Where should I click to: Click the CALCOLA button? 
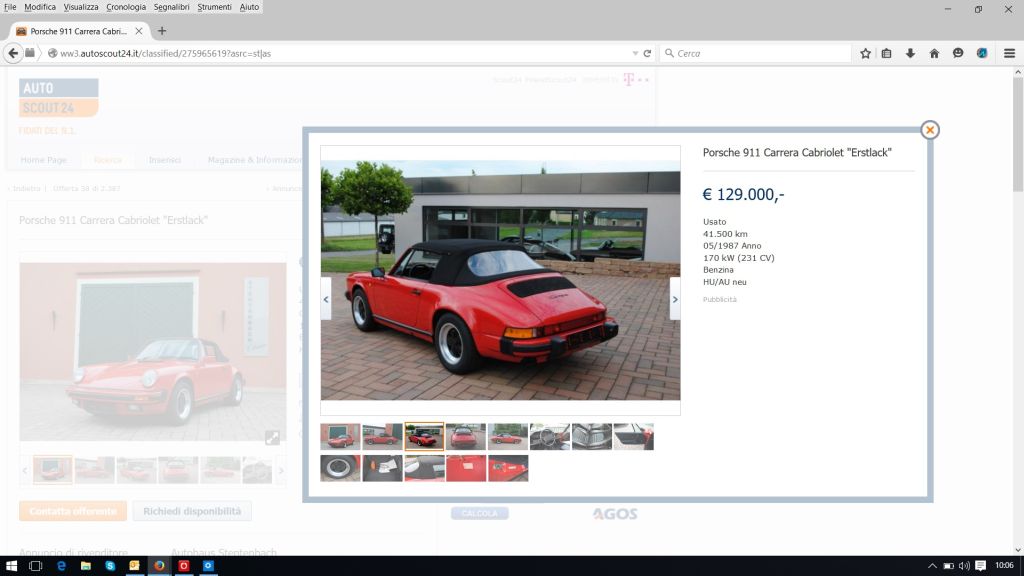(x=479, y=513)
